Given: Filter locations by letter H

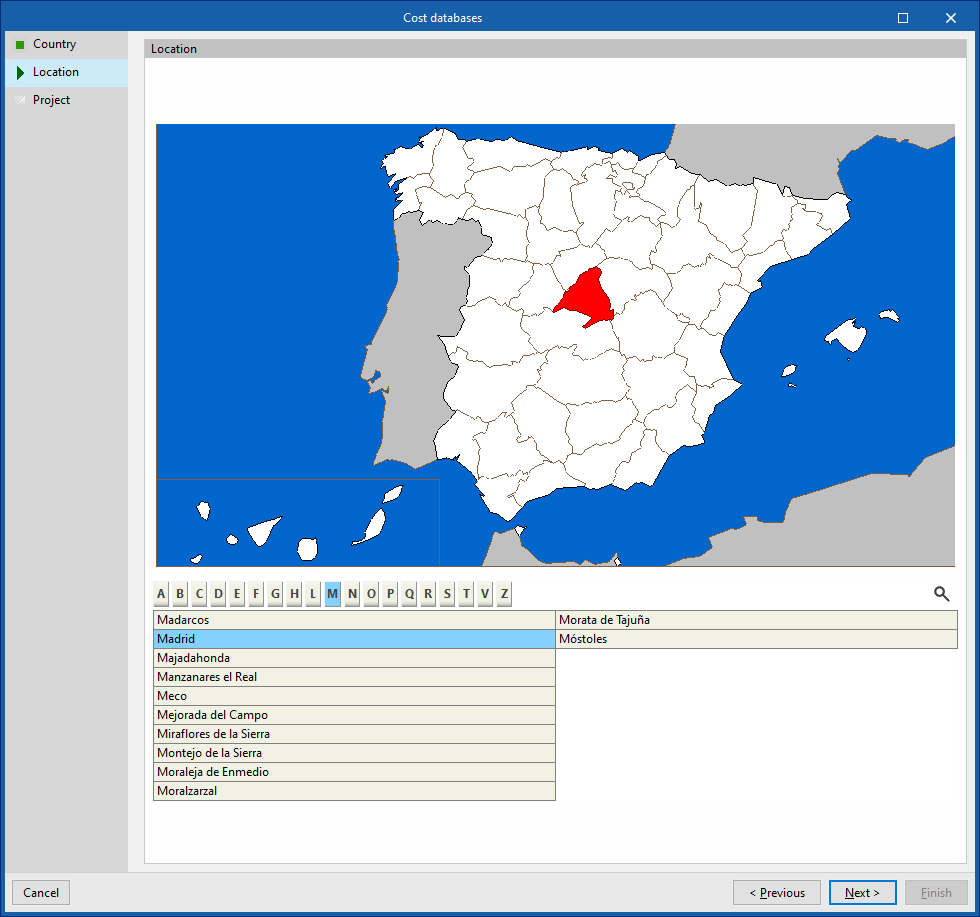Looking at the screenshot, I should point(294,593).
